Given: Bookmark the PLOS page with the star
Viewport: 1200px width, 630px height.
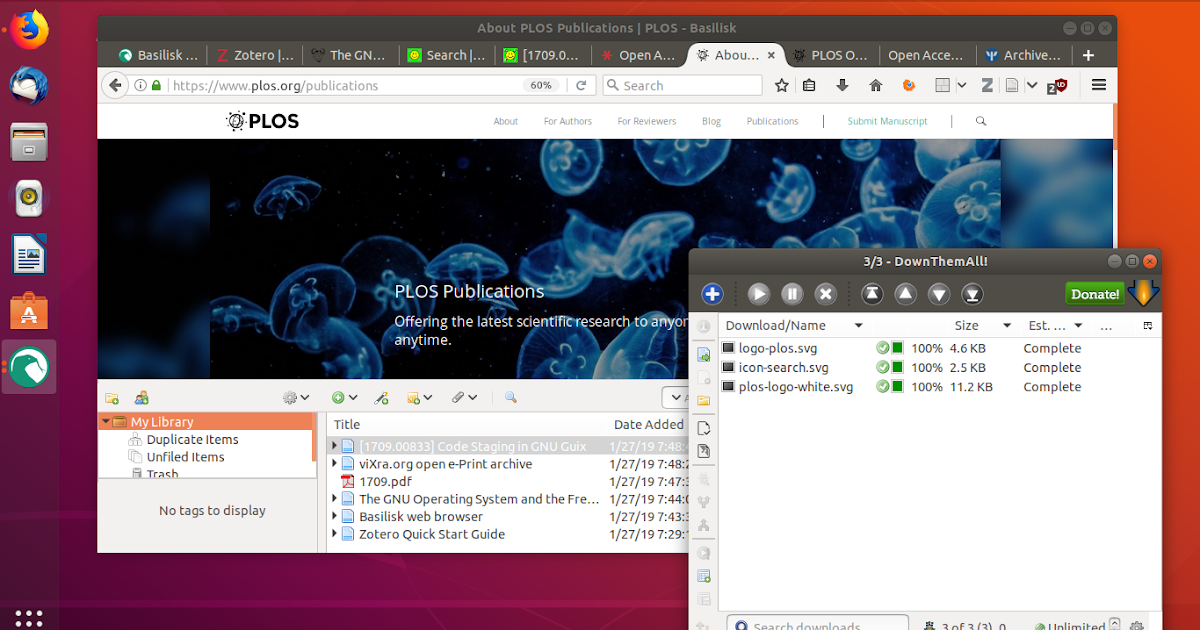Looking at the screenshot, I should [782, 85].
